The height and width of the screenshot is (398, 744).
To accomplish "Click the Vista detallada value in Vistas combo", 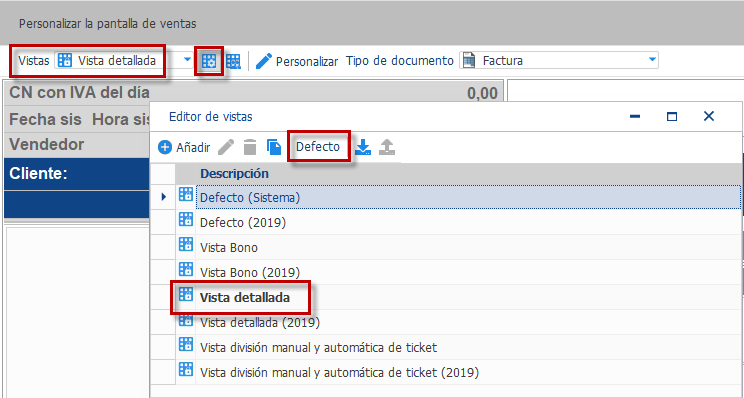I will tap(117, 61).
